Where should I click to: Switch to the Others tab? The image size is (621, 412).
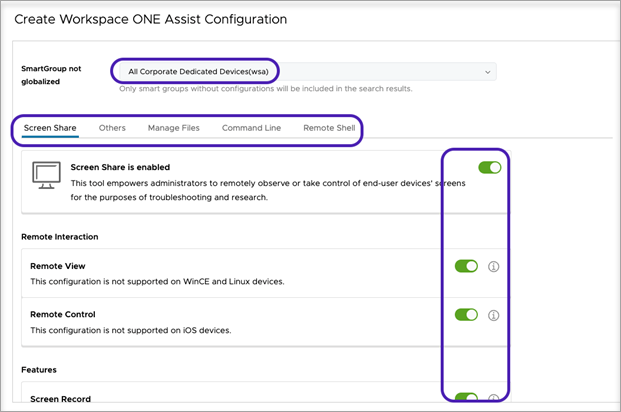tap(112, 128)
